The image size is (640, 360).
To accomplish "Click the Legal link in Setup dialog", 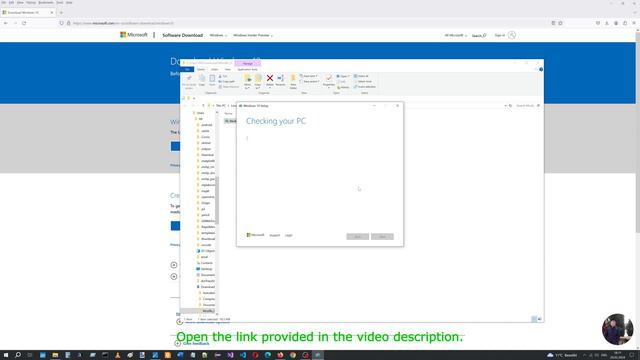I will click(289, 236).
